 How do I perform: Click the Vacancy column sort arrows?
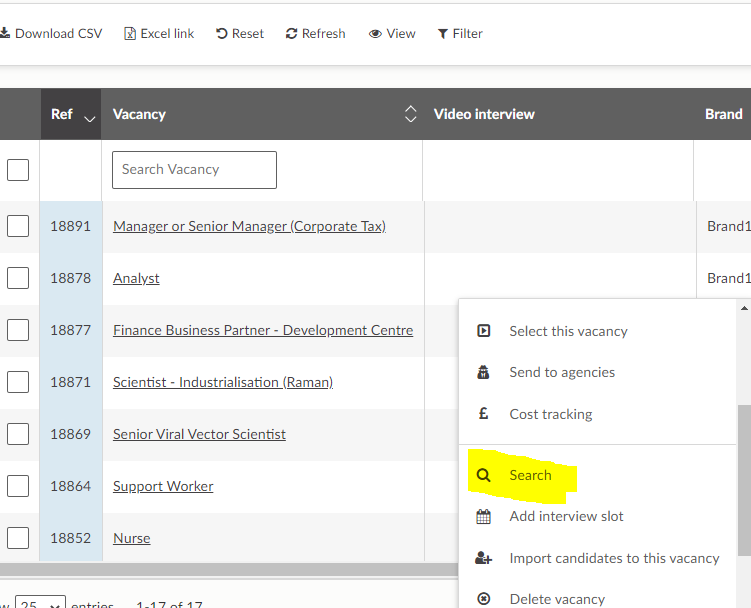click(x=410, y=114)
